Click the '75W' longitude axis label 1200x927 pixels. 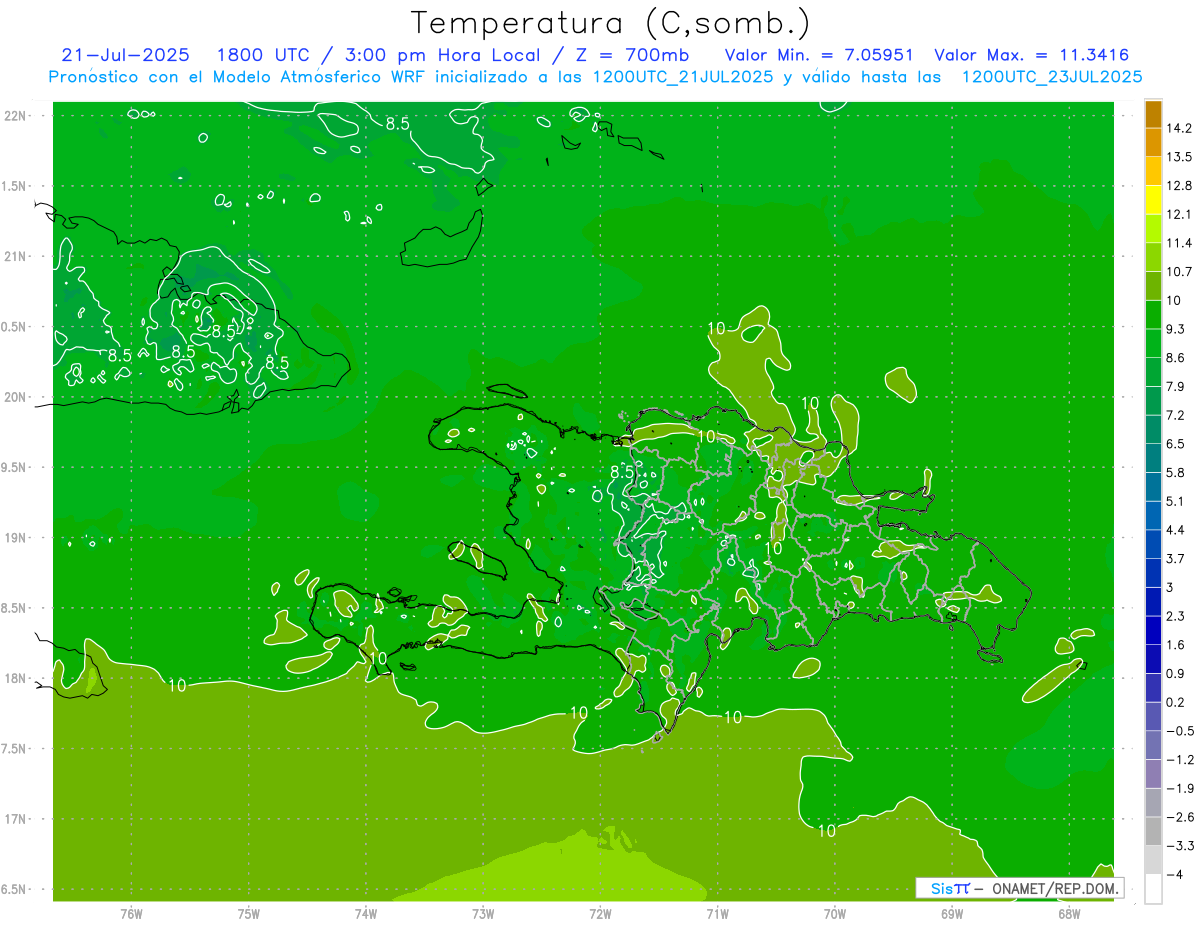[x=249, y=914]
